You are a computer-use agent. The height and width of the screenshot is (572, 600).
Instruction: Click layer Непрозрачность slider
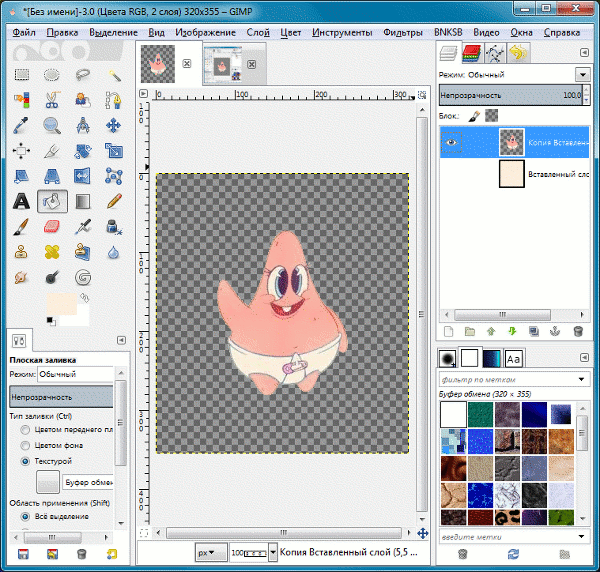click(511, 95)
